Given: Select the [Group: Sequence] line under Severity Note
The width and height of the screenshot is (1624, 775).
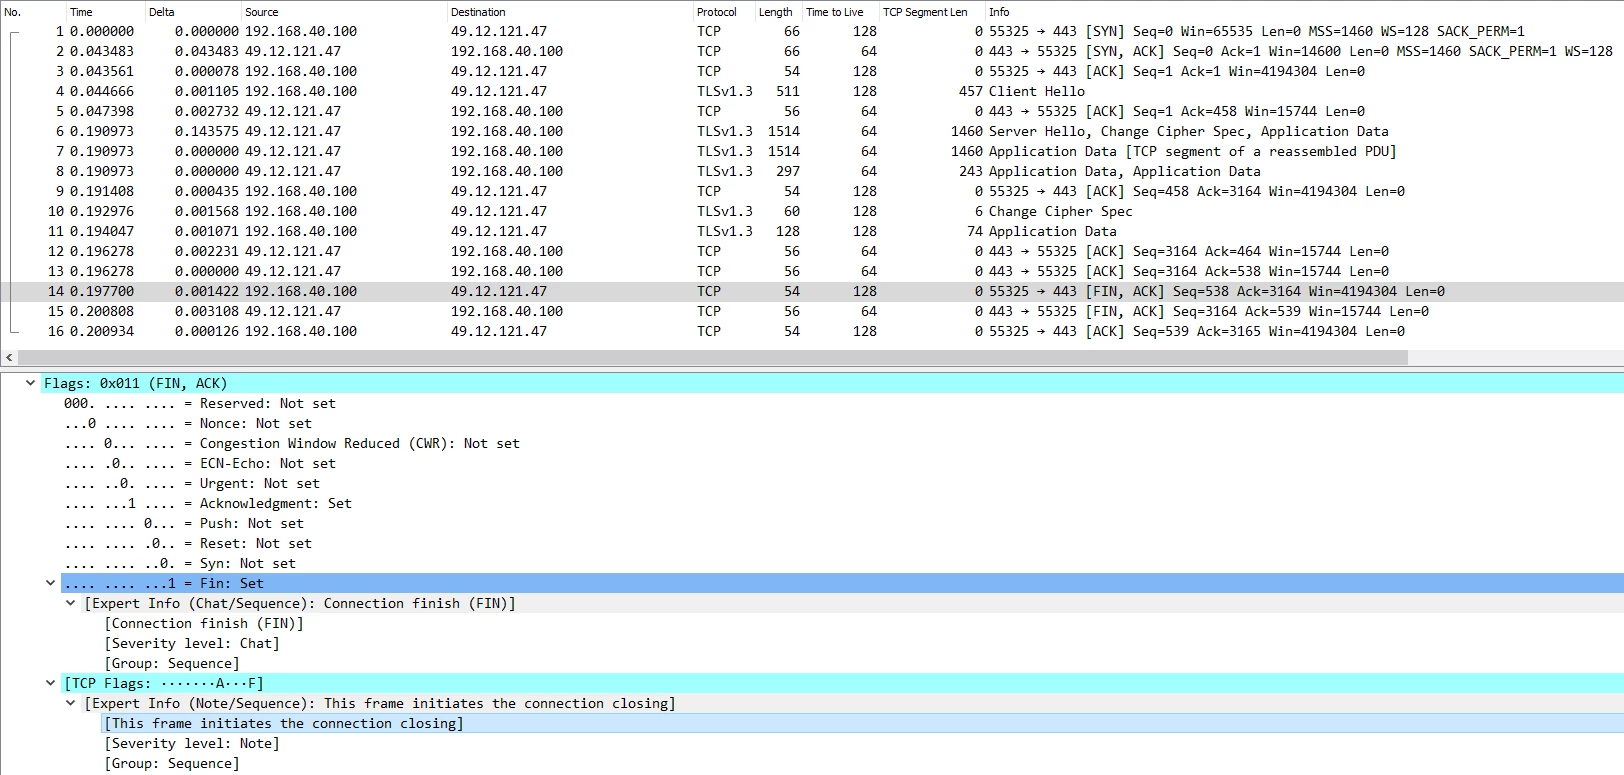Looking at the screenshot, I should pos(172,763).
